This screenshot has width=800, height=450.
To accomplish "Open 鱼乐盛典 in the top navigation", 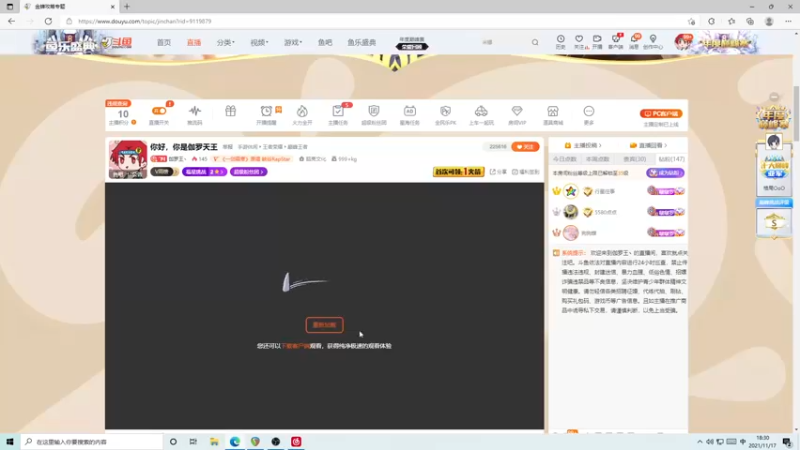I will point(362,42).
